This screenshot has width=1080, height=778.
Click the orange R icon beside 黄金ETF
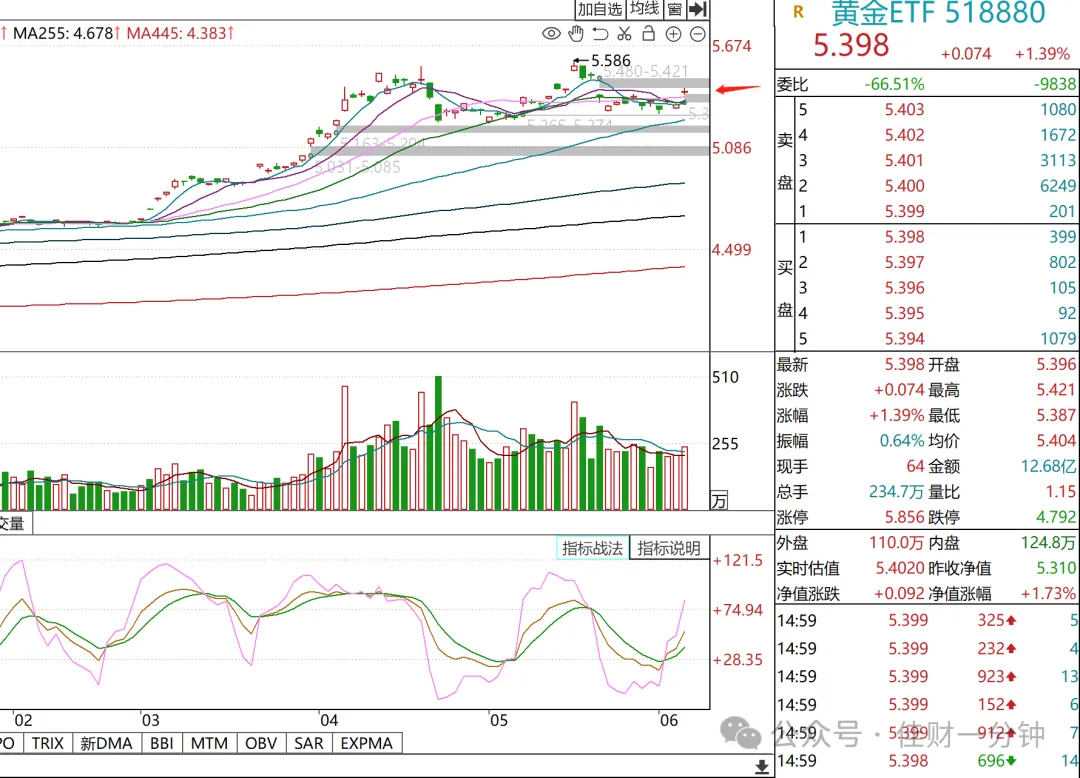798,12
